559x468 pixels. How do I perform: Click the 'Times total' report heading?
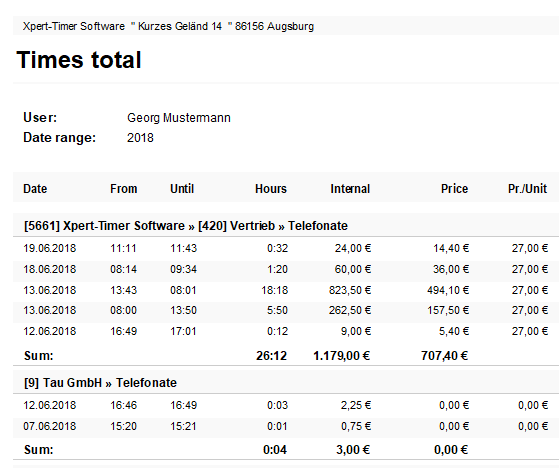(x=79, y=60)
